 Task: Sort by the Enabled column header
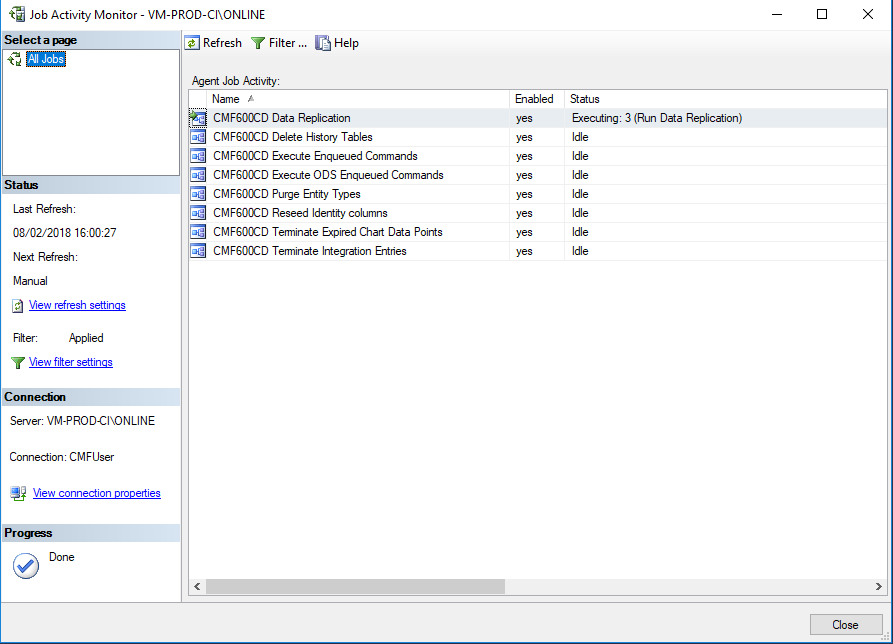[x=536, y=99]
